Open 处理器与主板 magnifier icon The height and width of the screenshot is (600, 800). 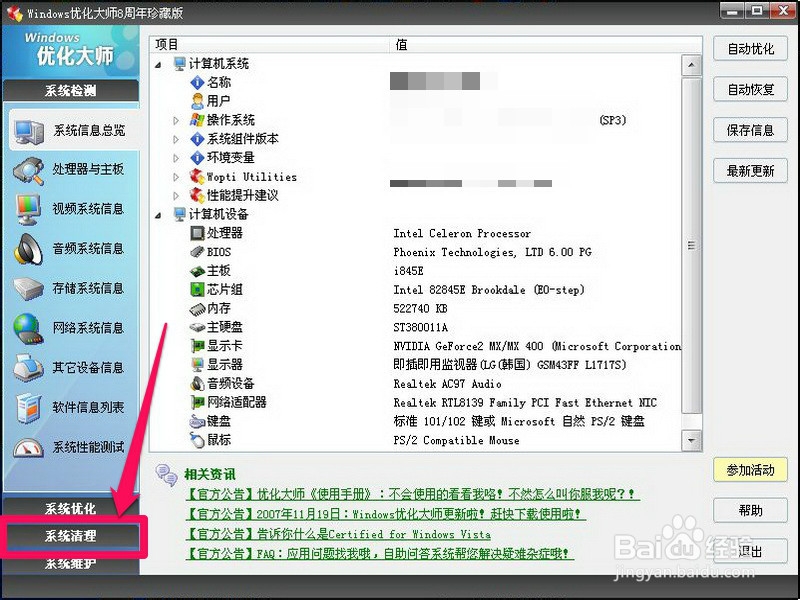point(29,170)
